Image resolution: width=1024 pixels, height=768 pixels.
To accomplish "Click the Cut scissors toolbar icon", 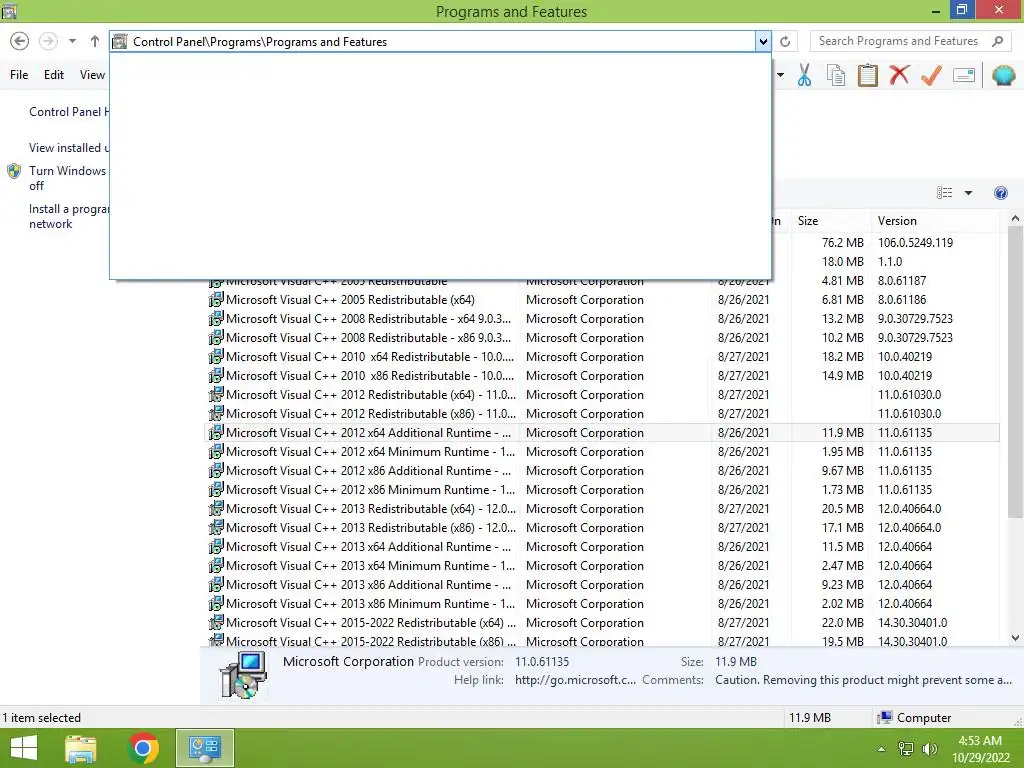I will [x=805, y=75].
